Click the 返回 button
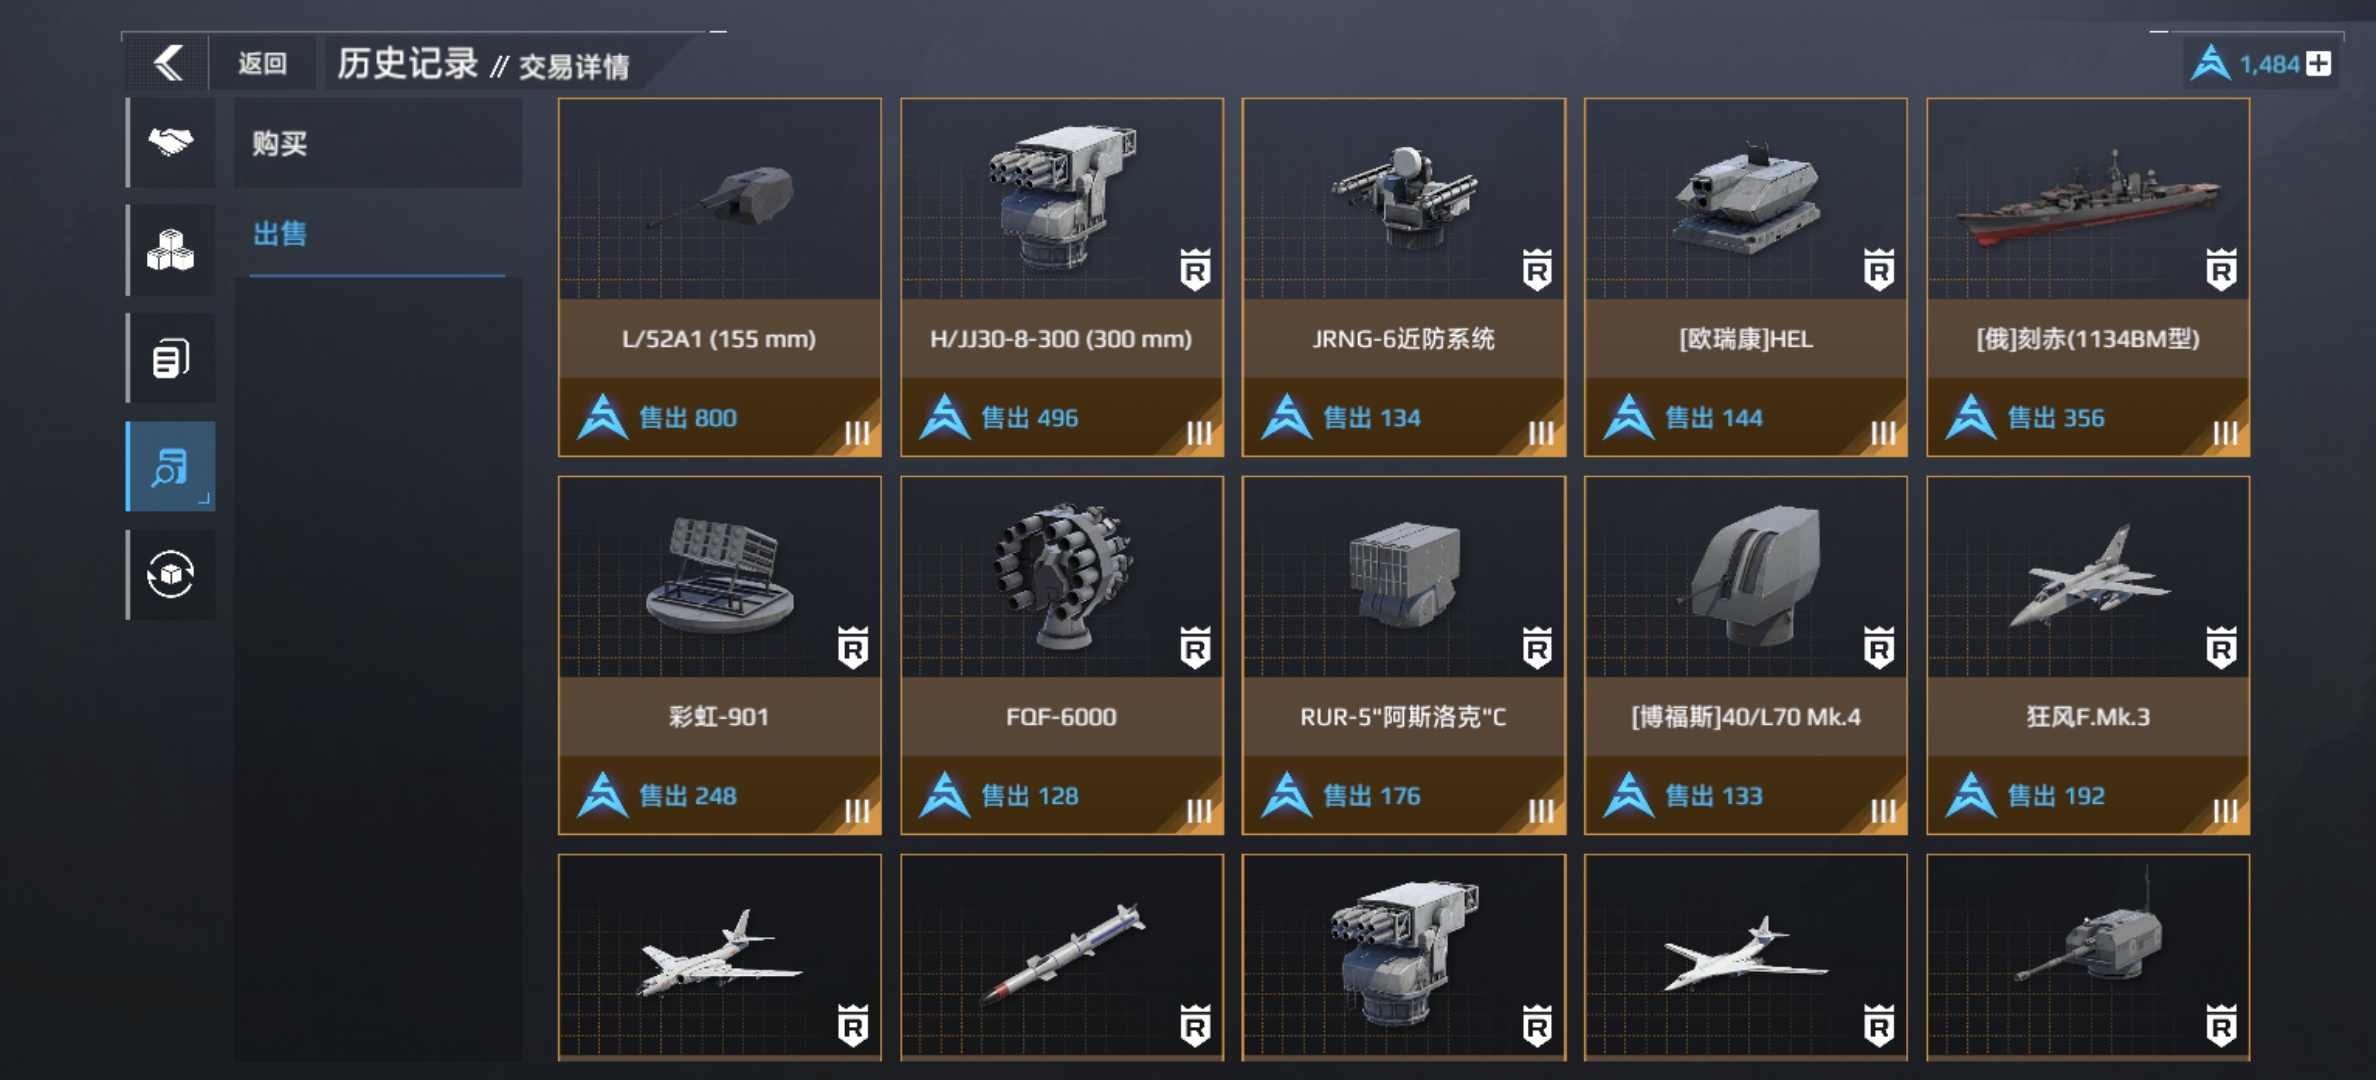Viewport: 2376px width, 1080px height. 263,64
